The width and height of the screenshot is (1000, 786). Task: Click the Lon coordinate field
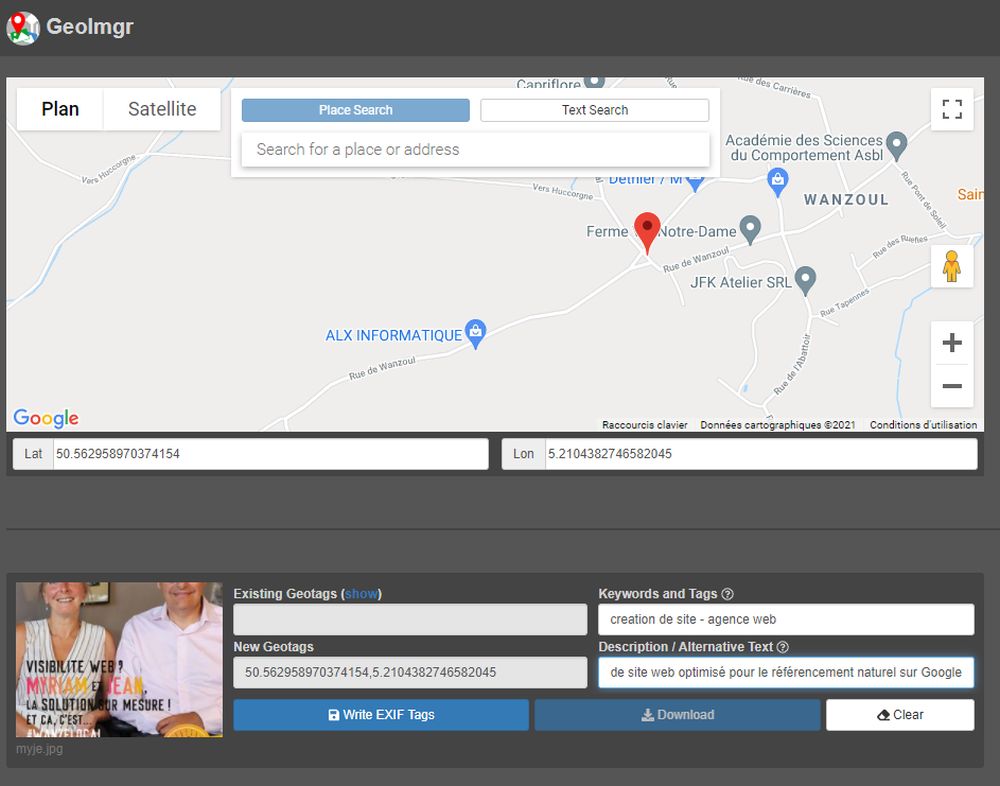point(761,454)
